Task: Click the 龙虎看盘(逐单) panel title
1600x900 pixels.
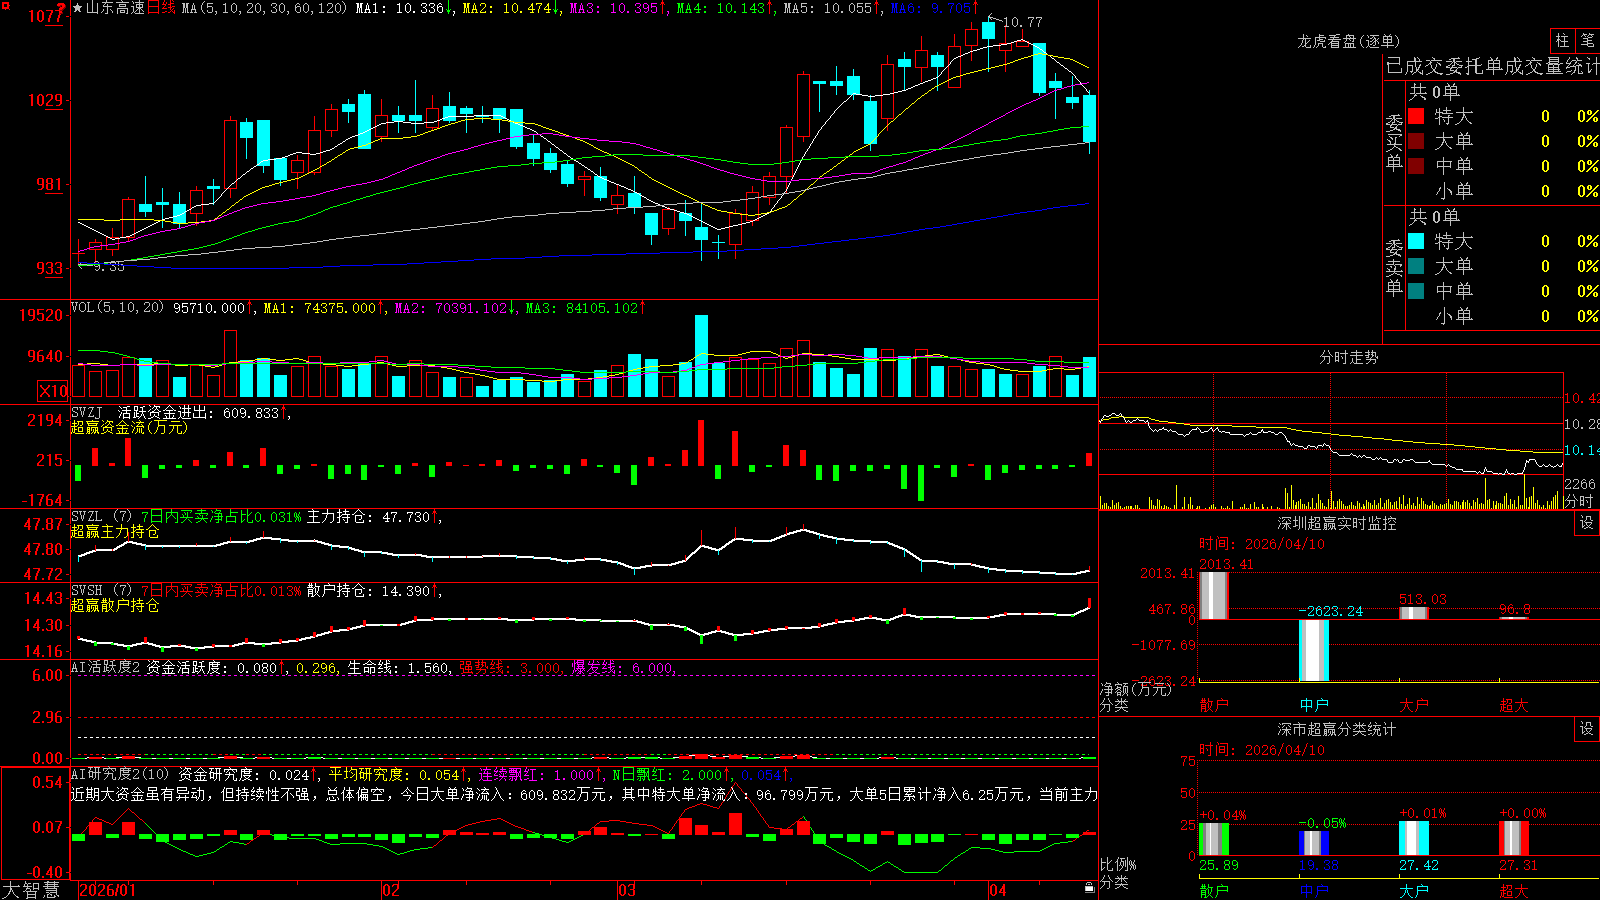Action: click(x=1348, y=41)
